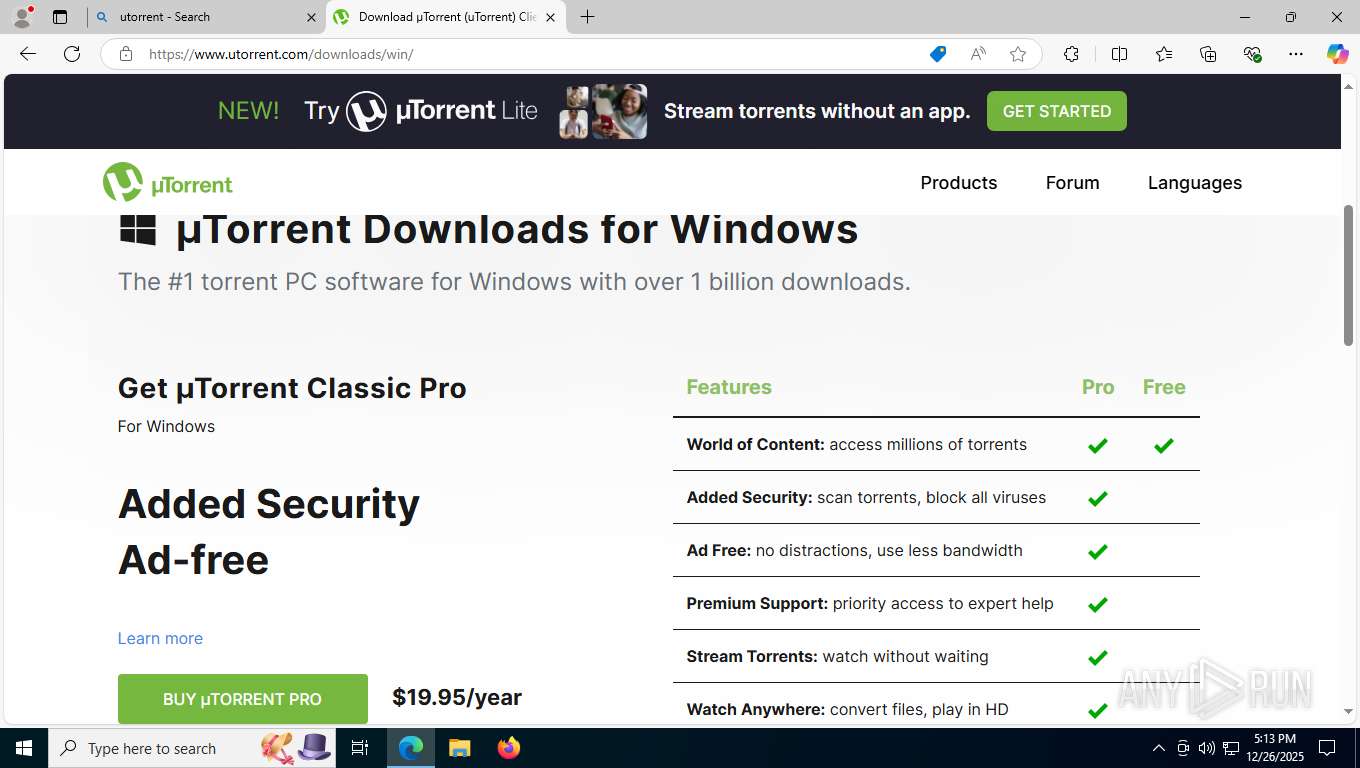Viewport: 1360px width, 768px height.
Task: Click the 'Pro' column header
Action: point(1098,387)
